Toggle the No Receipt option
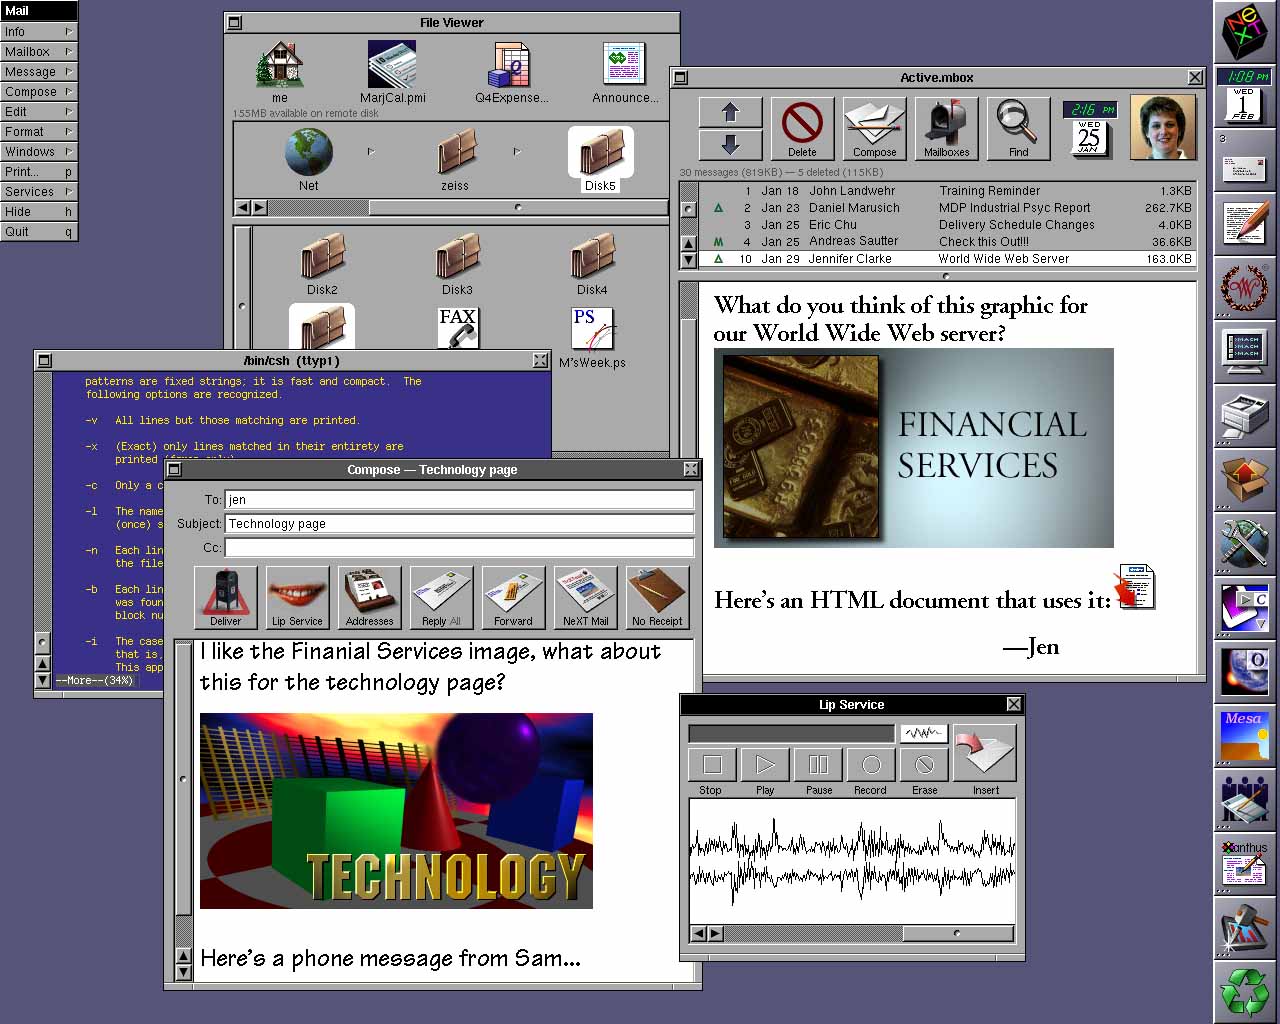Screen dimensions: 1280x1024 (657, 596)
